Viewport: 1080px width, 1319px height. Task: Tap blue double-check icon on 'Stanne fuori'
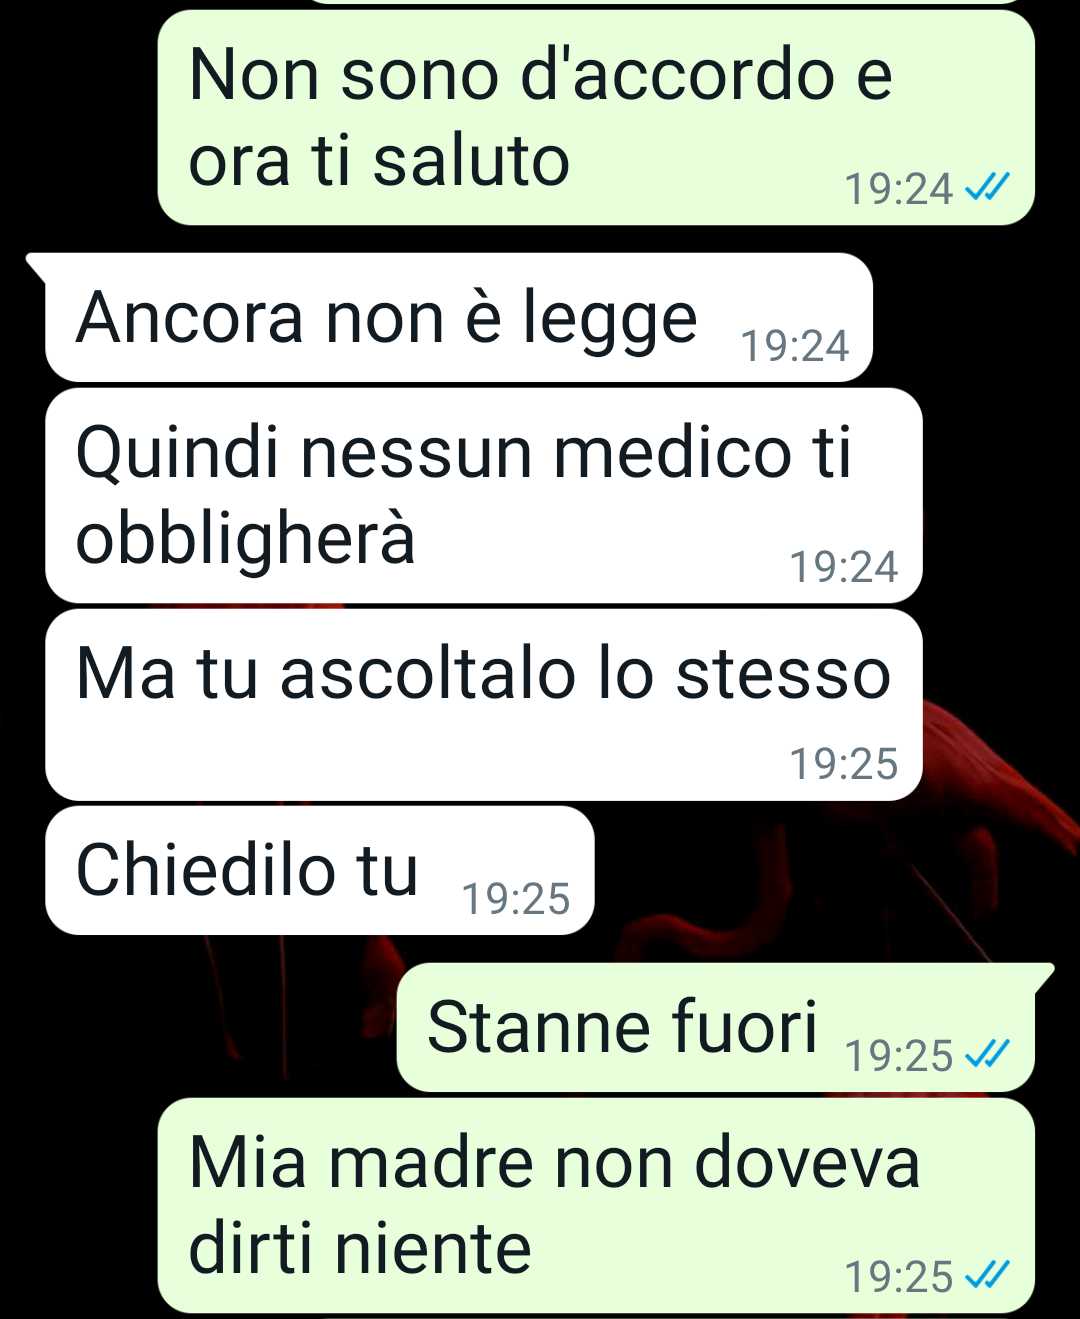pyautogui.click(x=987, y=1054)
